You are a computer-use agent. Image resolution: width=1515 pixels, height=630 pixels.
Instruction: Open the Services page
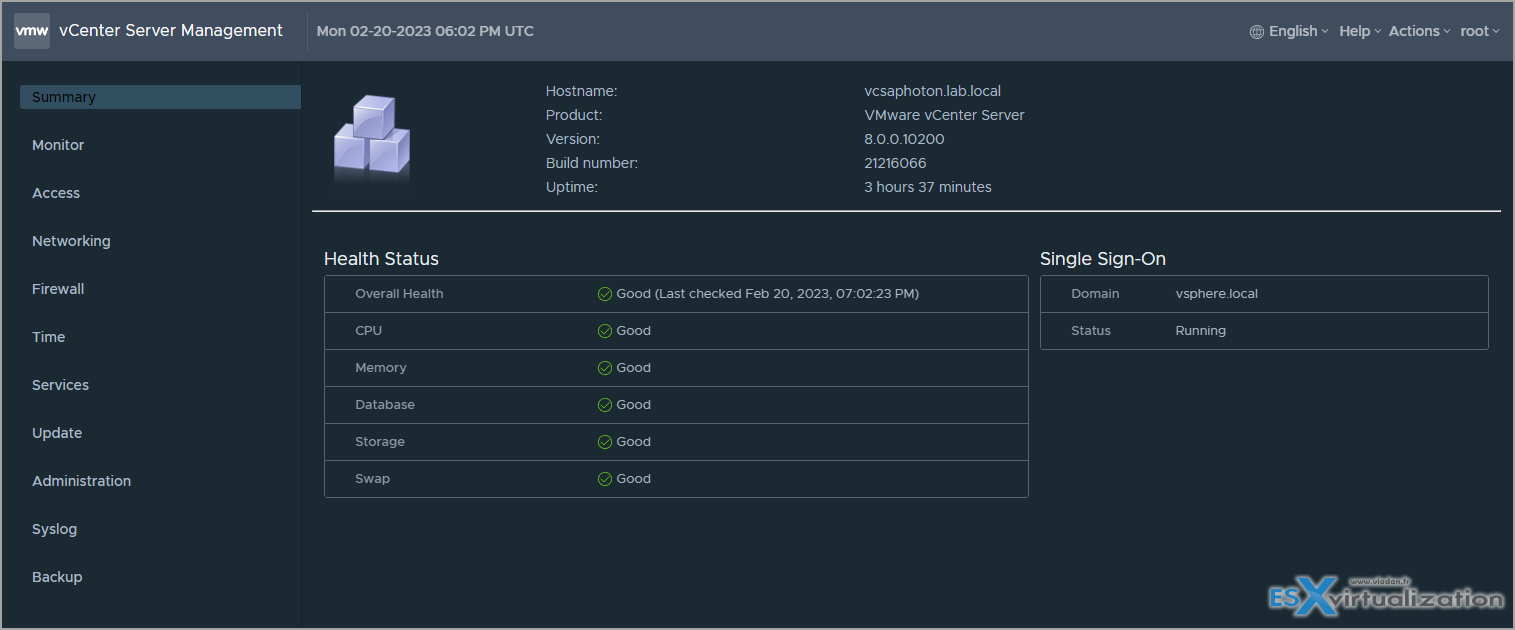point(60,385)
